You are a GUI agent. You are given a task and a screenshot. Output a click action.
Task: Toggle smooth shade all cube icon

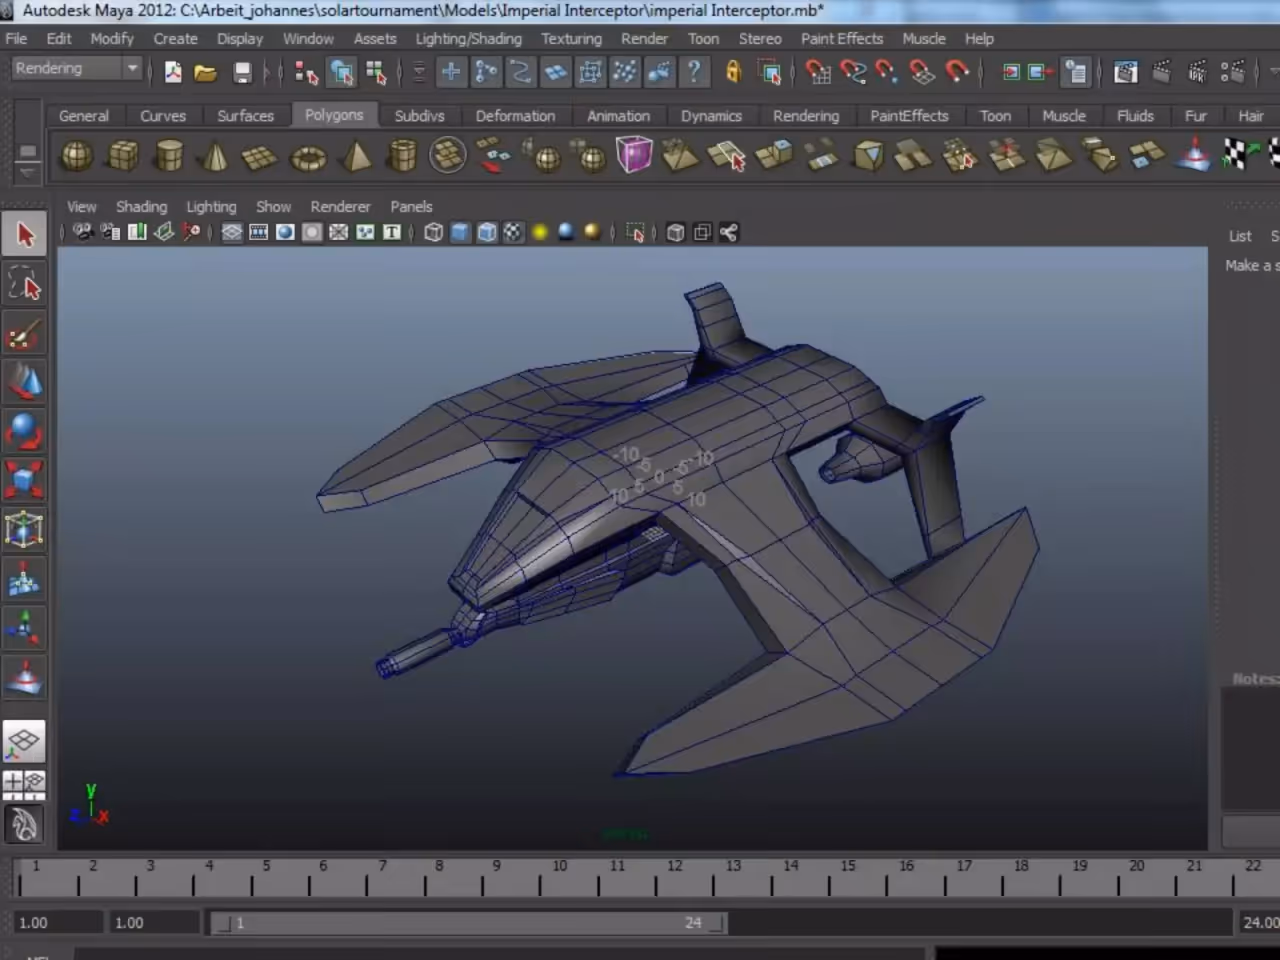[460, 233]
